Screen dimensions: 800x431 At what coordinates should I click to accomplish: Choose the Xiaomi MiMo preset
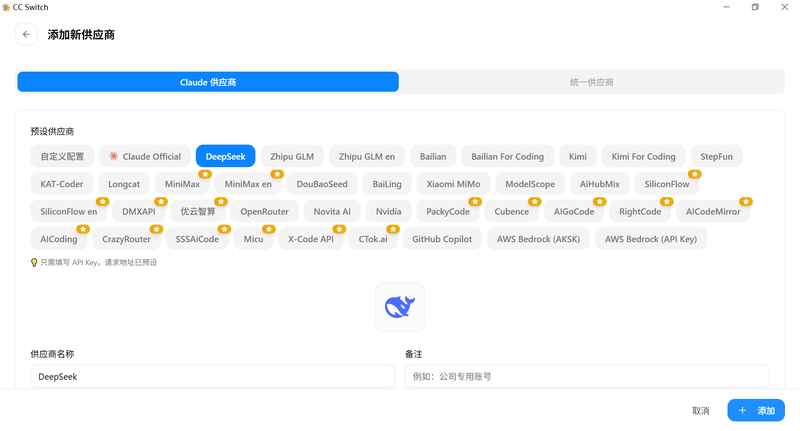pyautogui.click(x=453, y=184)
